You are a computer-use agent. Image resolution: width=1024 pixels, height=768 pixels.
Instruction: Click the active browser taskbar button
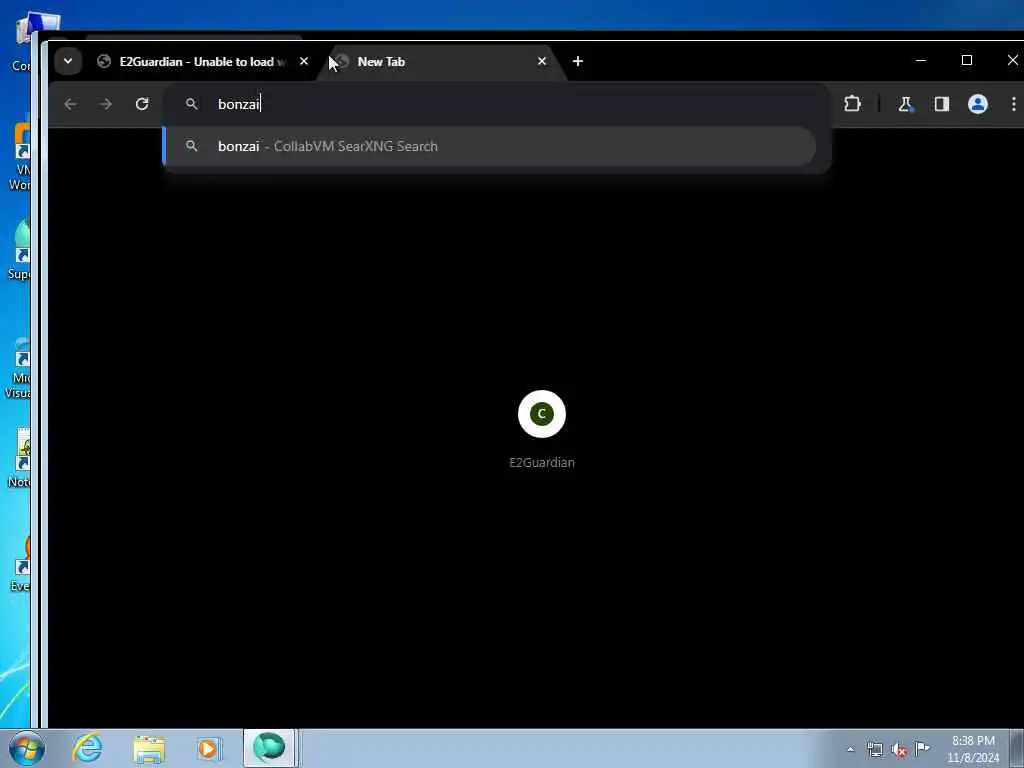[270, 748]
